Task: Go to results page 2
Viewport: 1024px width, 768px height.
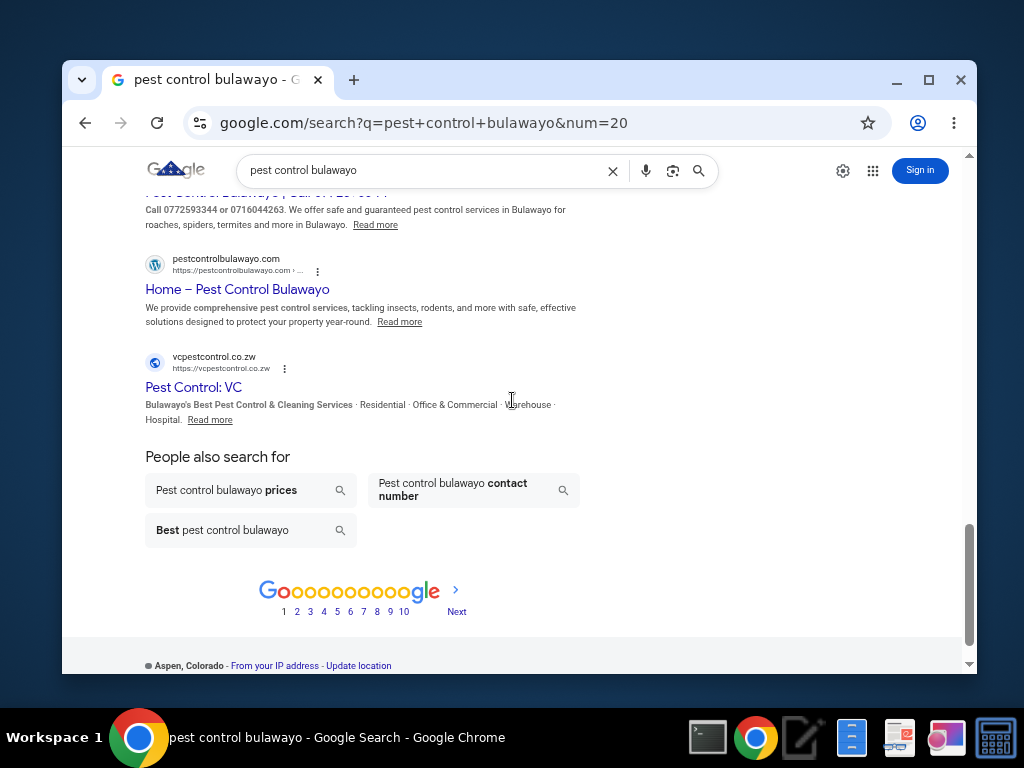Action: (297, 612)
